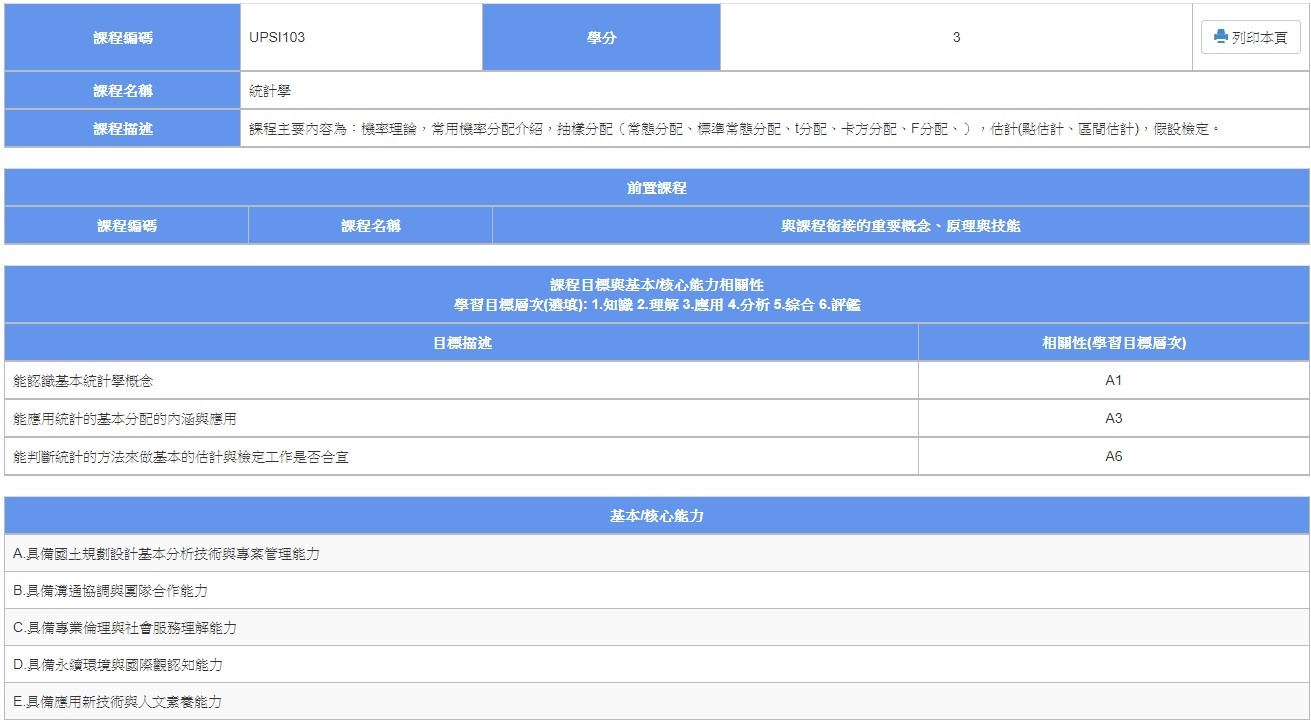This screenshot has height=722, width=1311.
Task: Click the 目標描述 column header
Action: pos(461,343)
